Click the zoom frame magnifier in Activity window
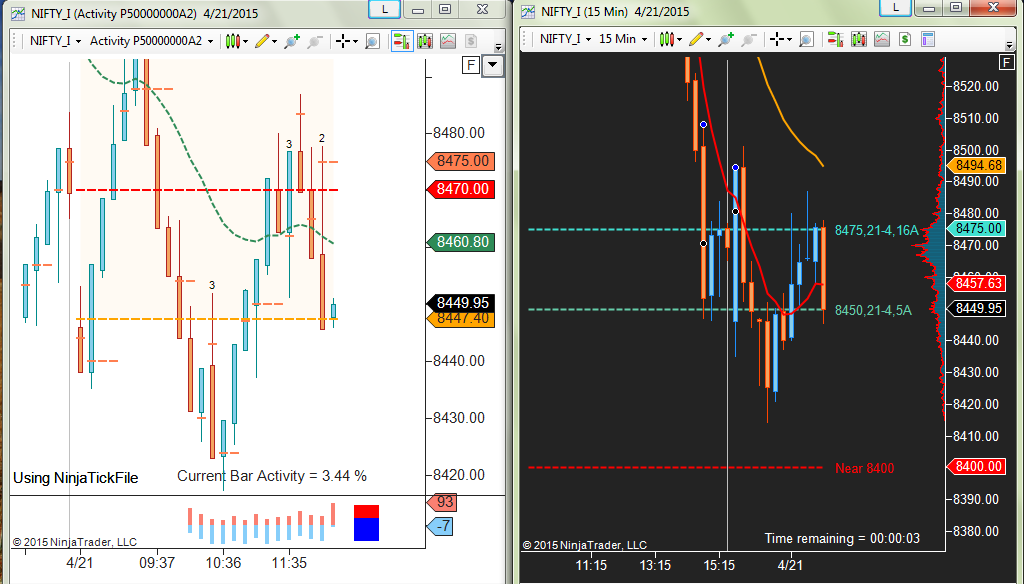The height and width of the screenshot is (584, 1024). [x=372, y=41]
